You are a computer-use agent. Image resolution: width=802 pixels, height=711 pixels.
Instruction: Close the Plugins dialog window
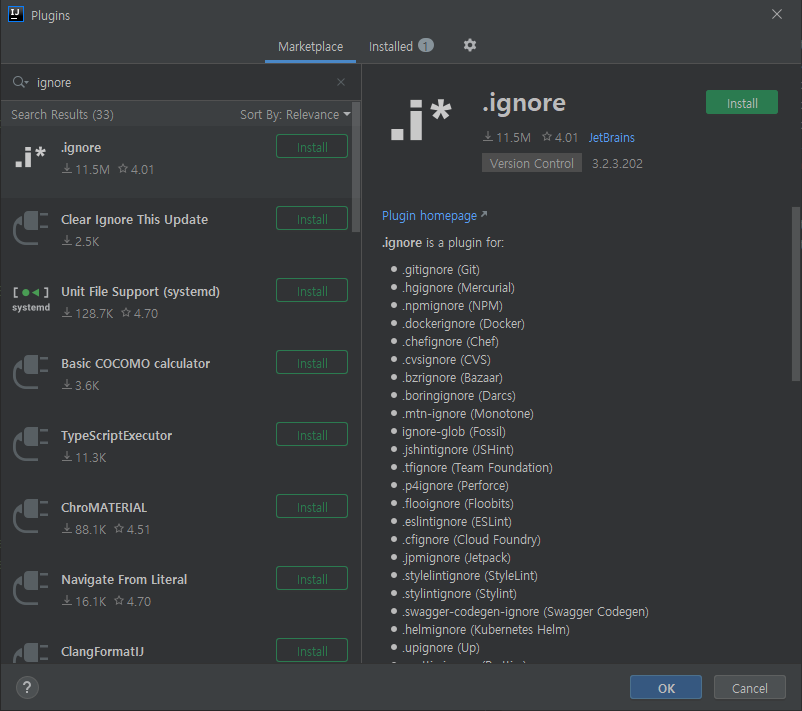(x=776, y=14)
